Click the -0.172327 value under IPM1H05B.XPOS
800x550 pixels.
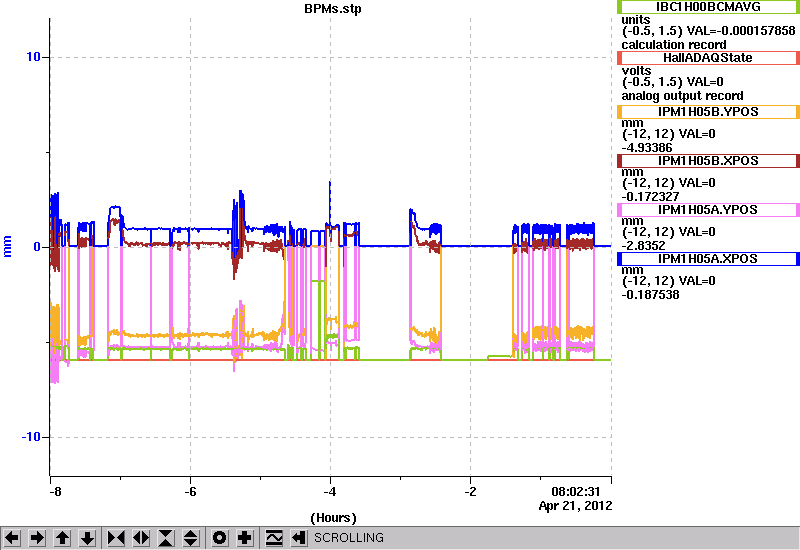[x=651, y=197]
